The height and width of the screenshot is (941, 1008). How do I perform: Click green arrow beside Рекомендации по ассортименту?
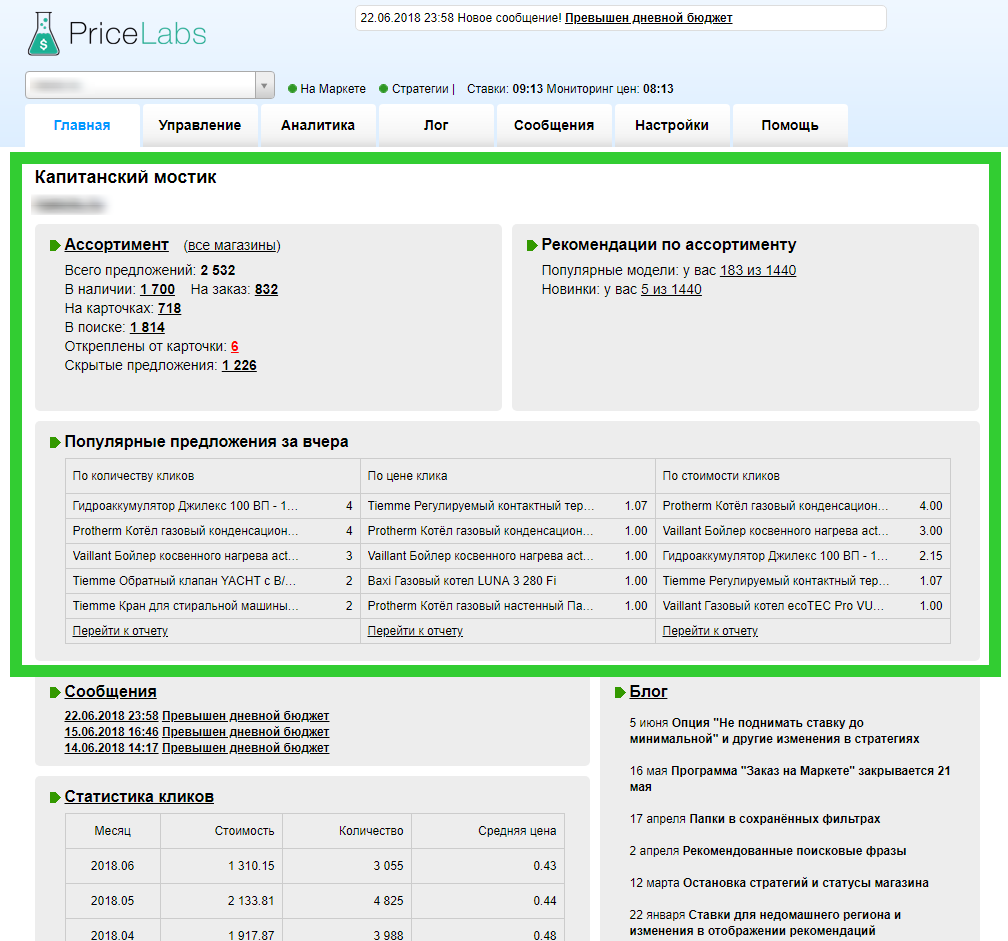click(532, 246)
